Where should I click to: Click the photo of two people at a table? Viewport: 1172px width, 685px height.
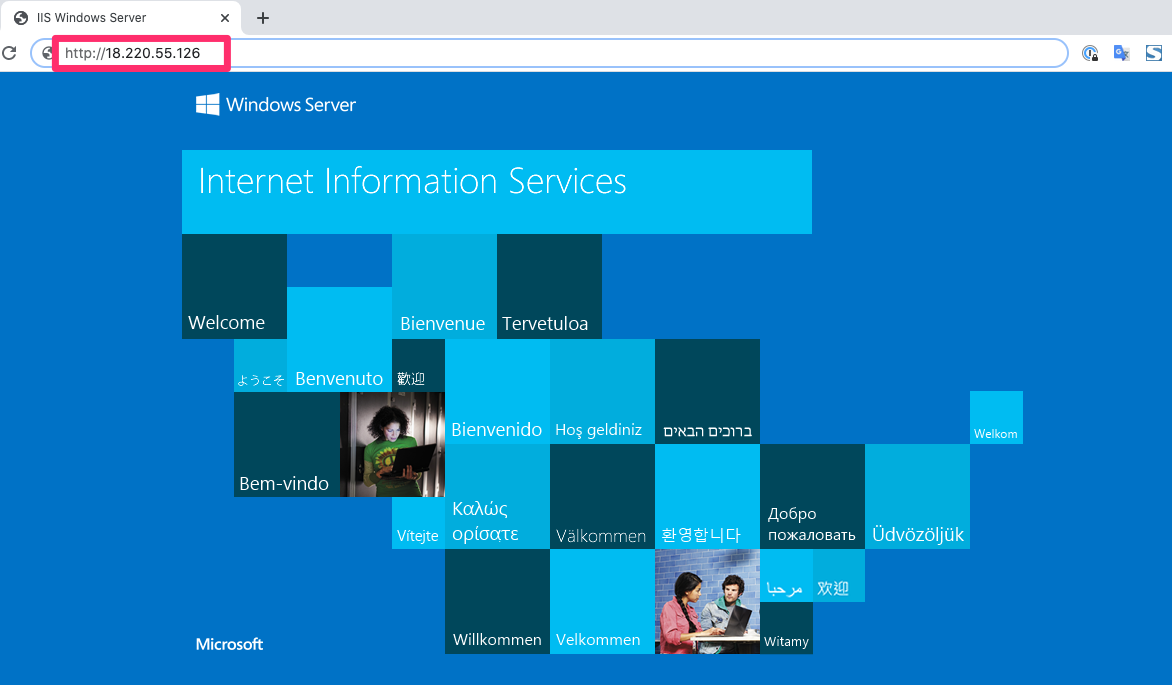tap(707, 601)
